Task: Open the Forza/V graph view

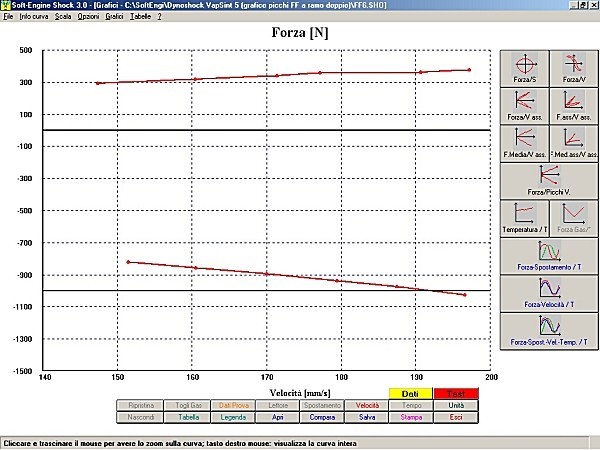Action: 572,66
